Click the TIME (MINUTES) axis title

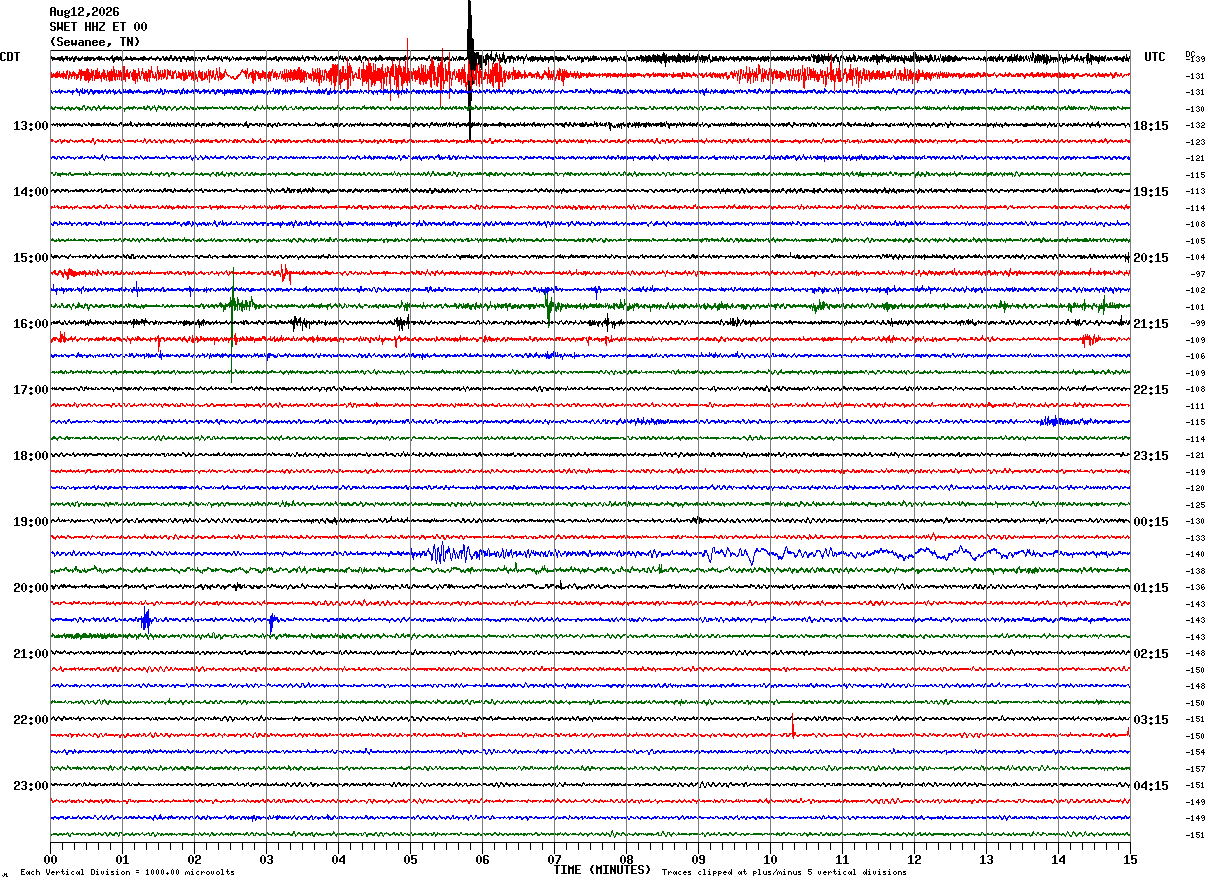(x=602, y=870)
